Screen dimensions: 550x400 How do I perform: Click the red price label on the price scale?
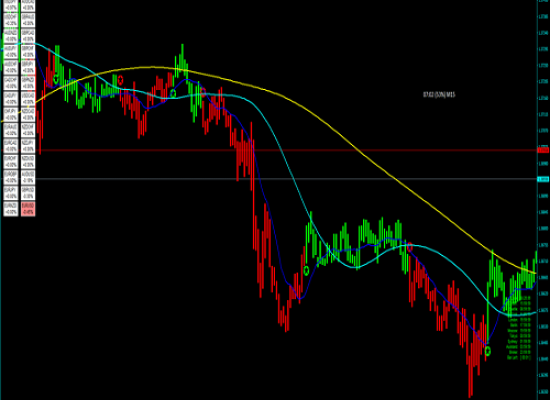543,150
